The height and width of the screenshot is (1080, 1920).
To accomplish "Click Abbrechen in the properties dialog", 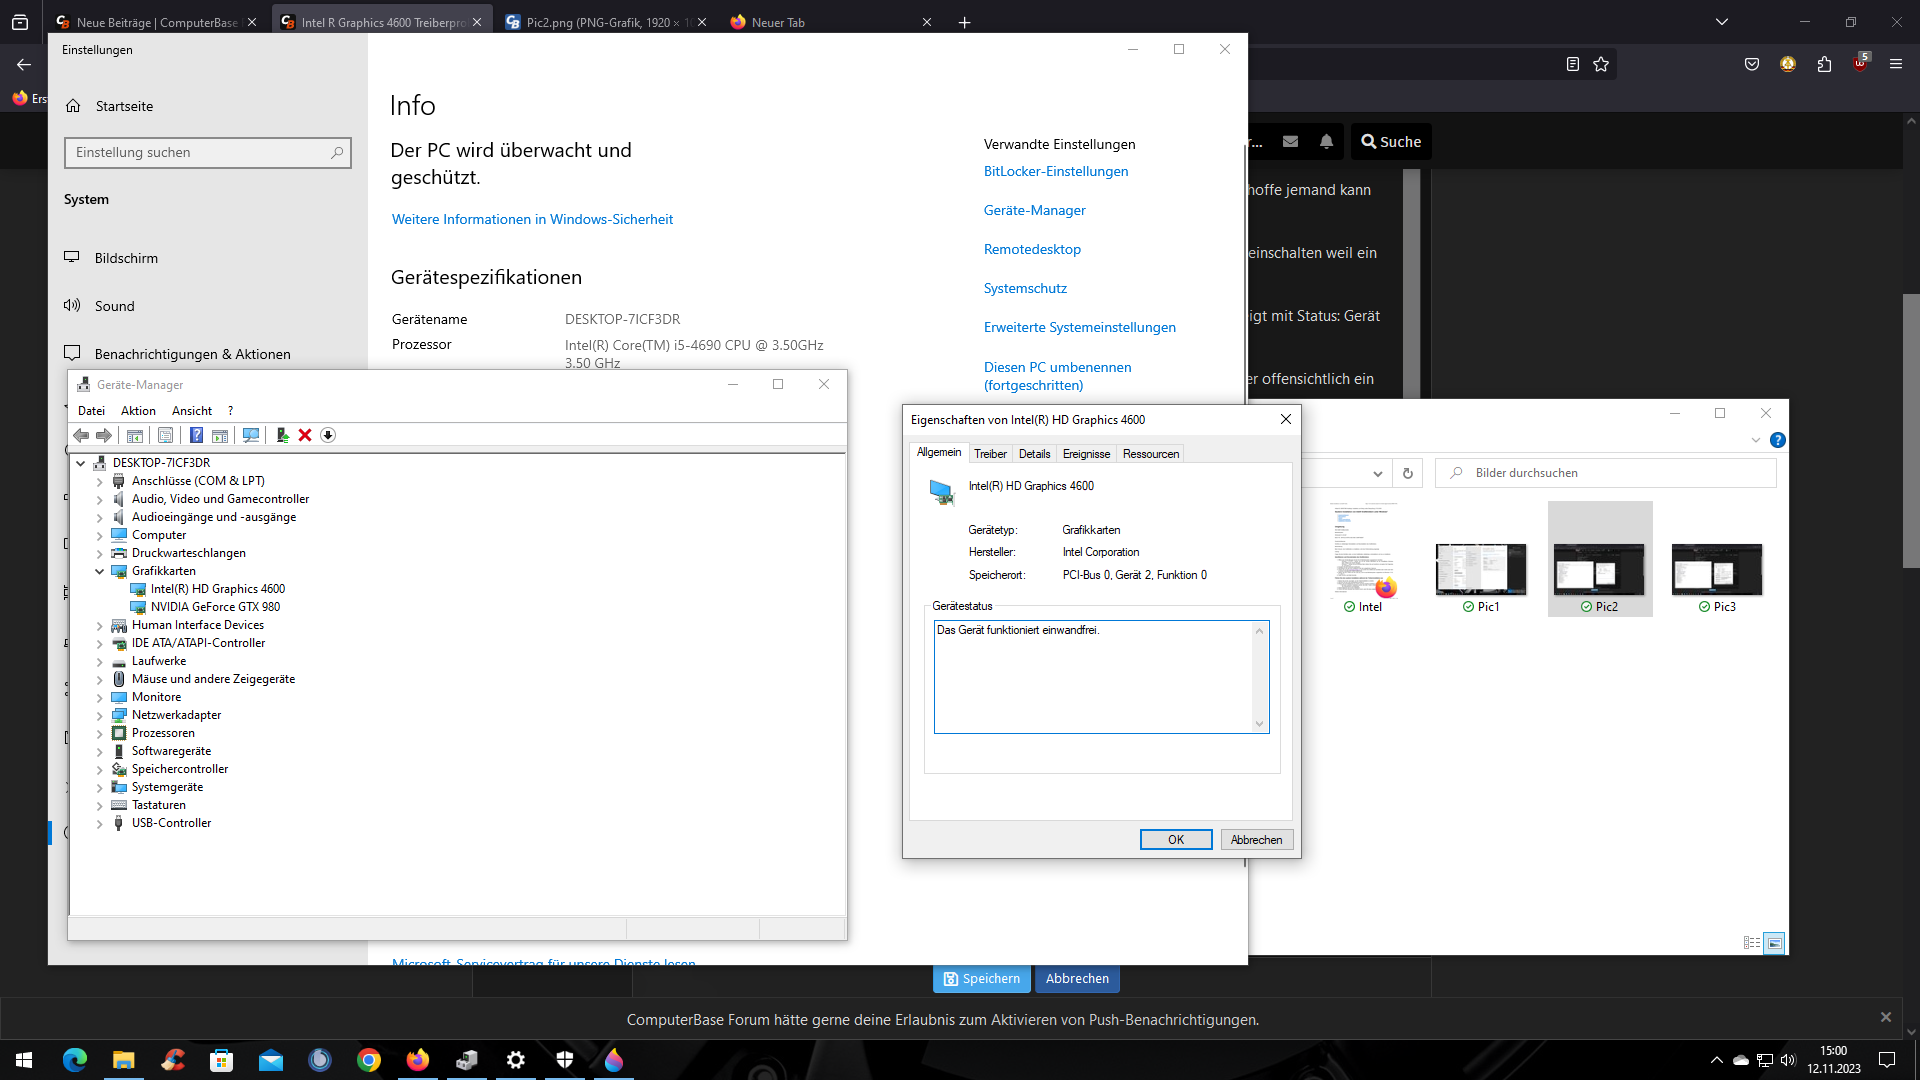I will pyautogui.click(x=1257, y=840).
